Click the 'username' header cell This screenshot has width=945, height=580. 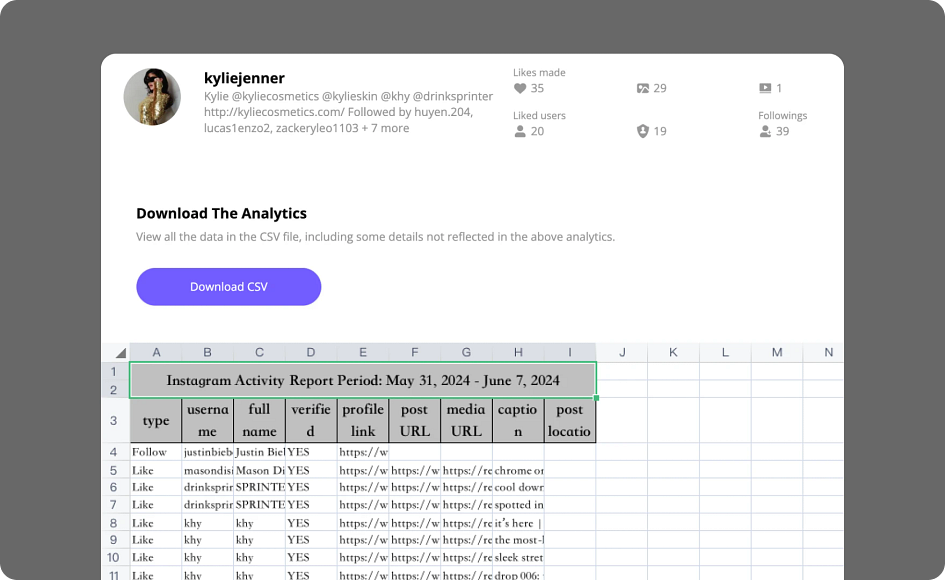[x=207, y=421]
